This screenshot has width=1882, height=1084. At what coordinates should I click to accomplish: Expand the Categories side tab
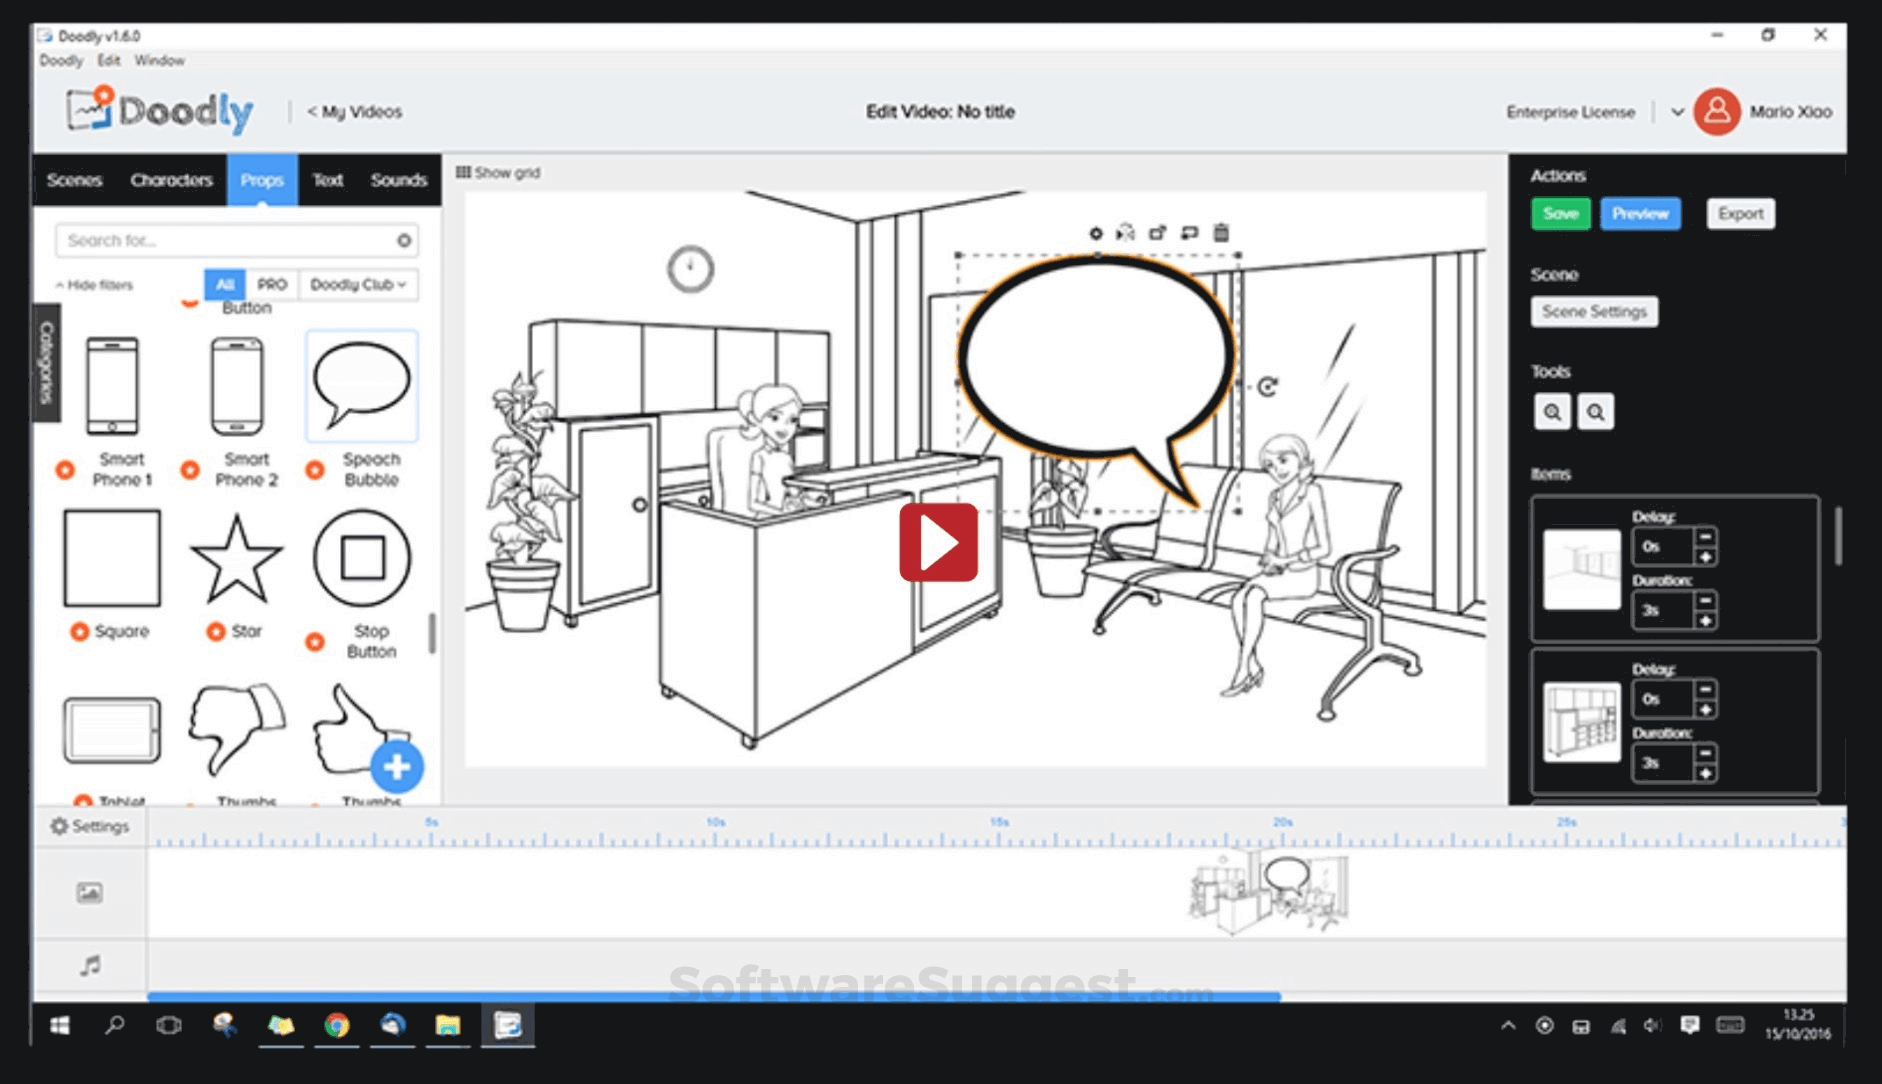46,362
